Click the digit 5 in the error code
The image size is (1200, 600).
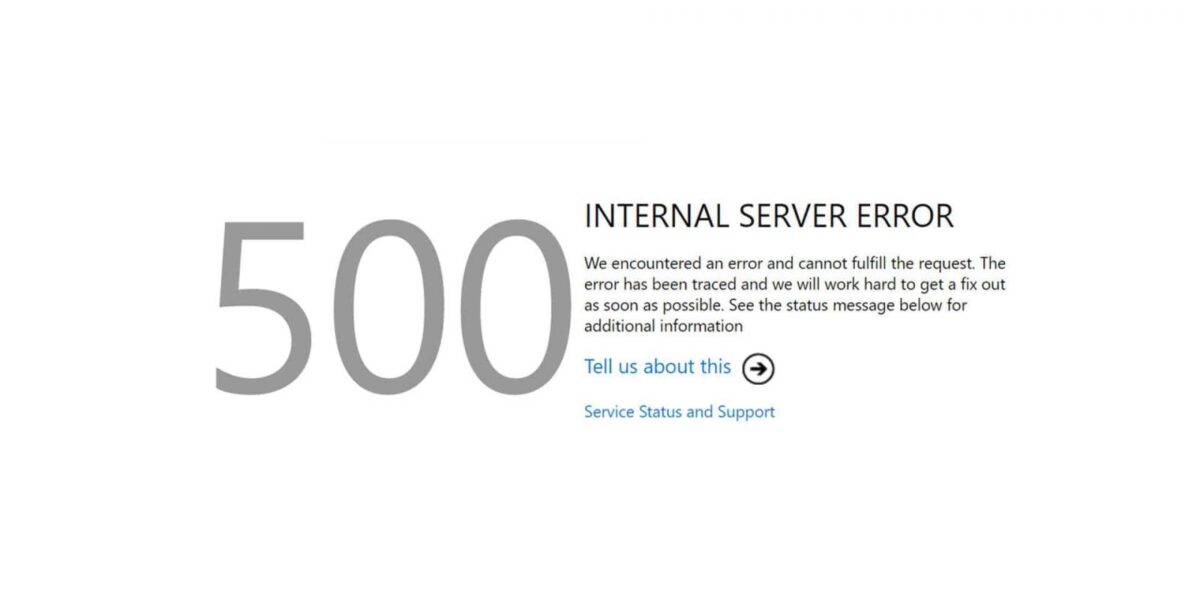pyautogui.click(x=260, y=306)
